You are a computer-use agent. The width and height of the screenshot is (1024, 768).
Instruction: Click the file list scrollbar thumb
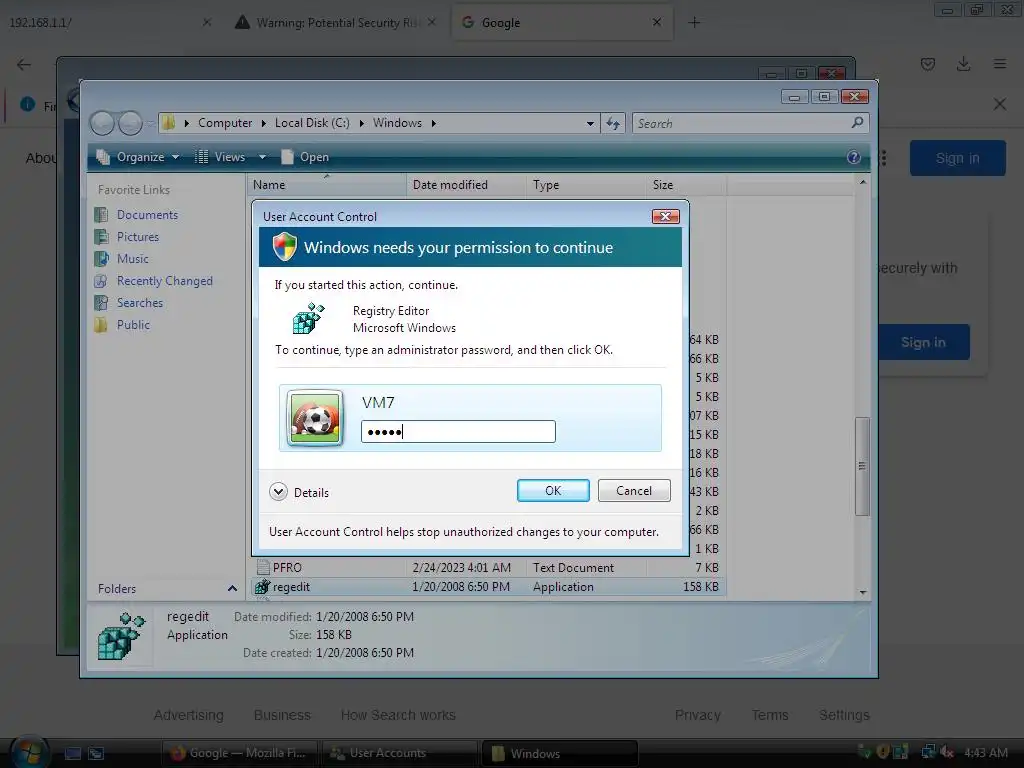point(863,466)
